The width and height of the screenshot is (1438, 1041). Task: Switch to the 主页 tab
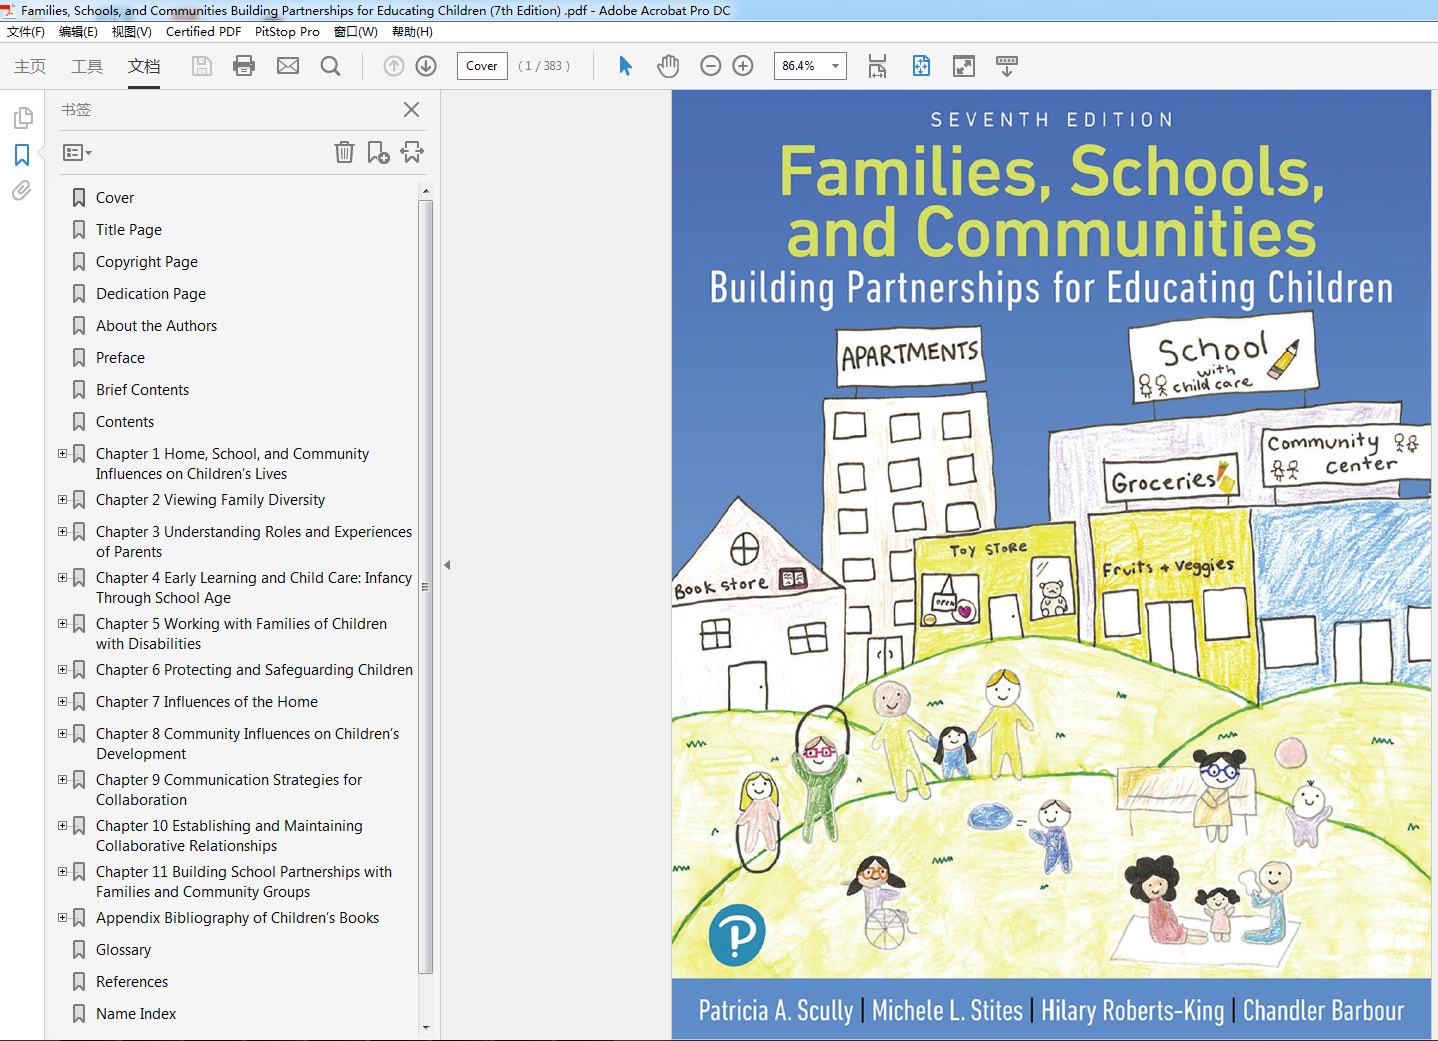[x=30, y=66]
